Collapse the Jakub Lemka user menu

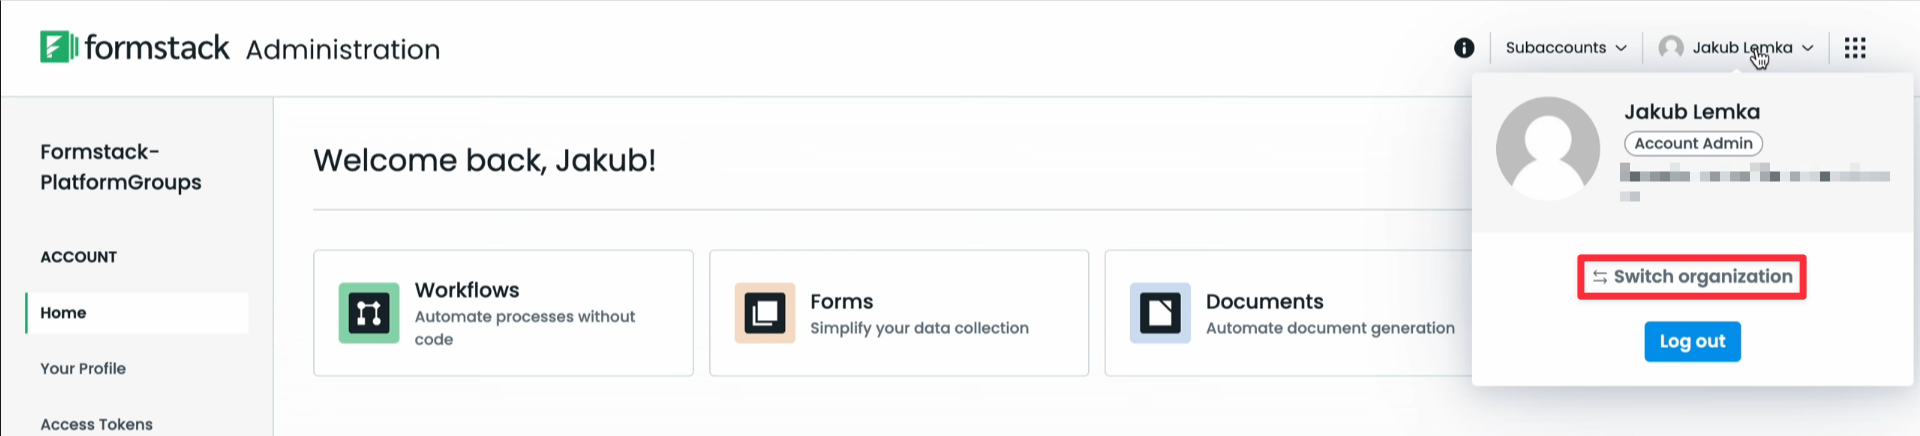(x=1742, y=48)
